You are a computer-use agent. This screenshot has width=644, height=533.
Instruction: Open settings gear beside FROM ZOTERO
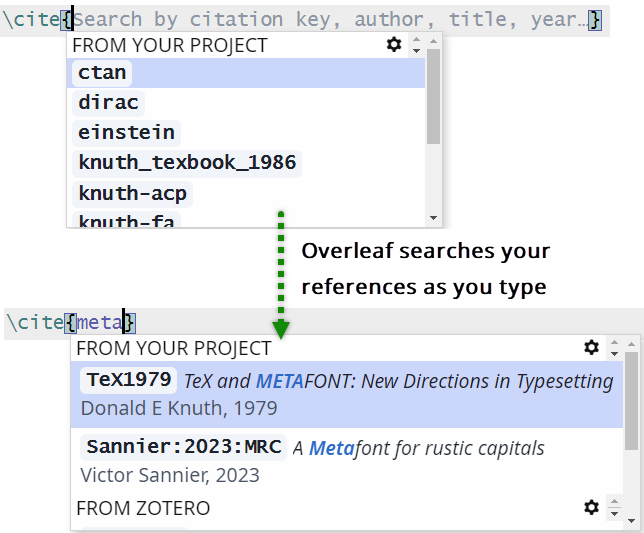coord(591,508)
